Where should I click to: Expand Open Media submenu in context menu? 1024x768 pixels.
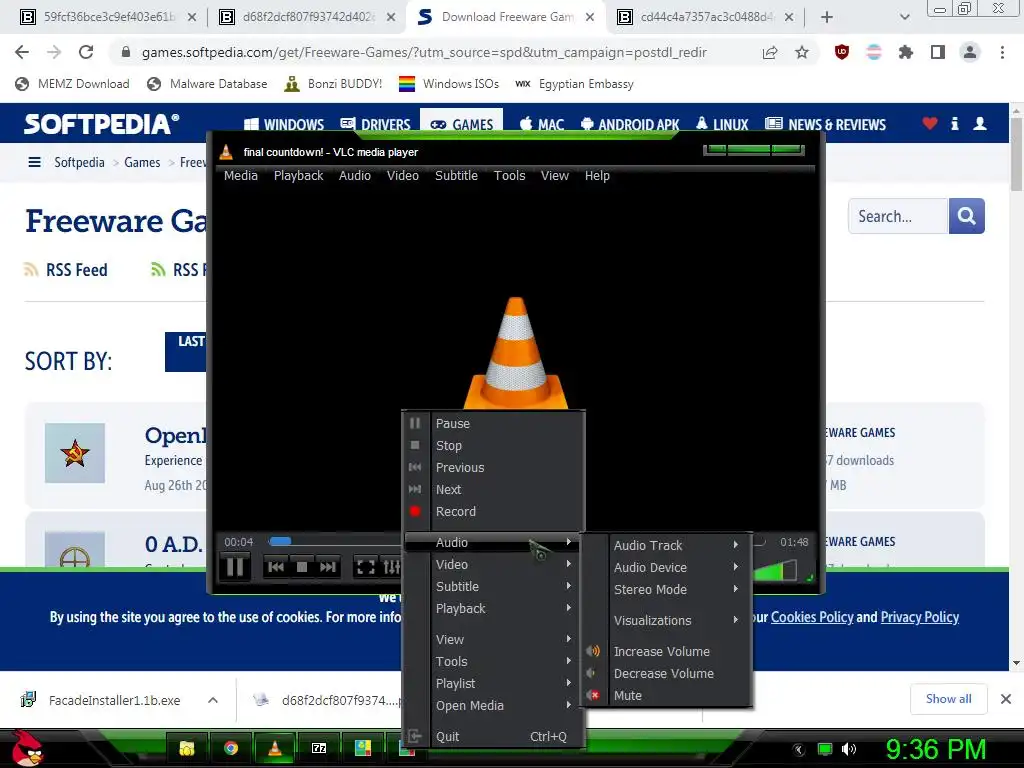(494, 705)
